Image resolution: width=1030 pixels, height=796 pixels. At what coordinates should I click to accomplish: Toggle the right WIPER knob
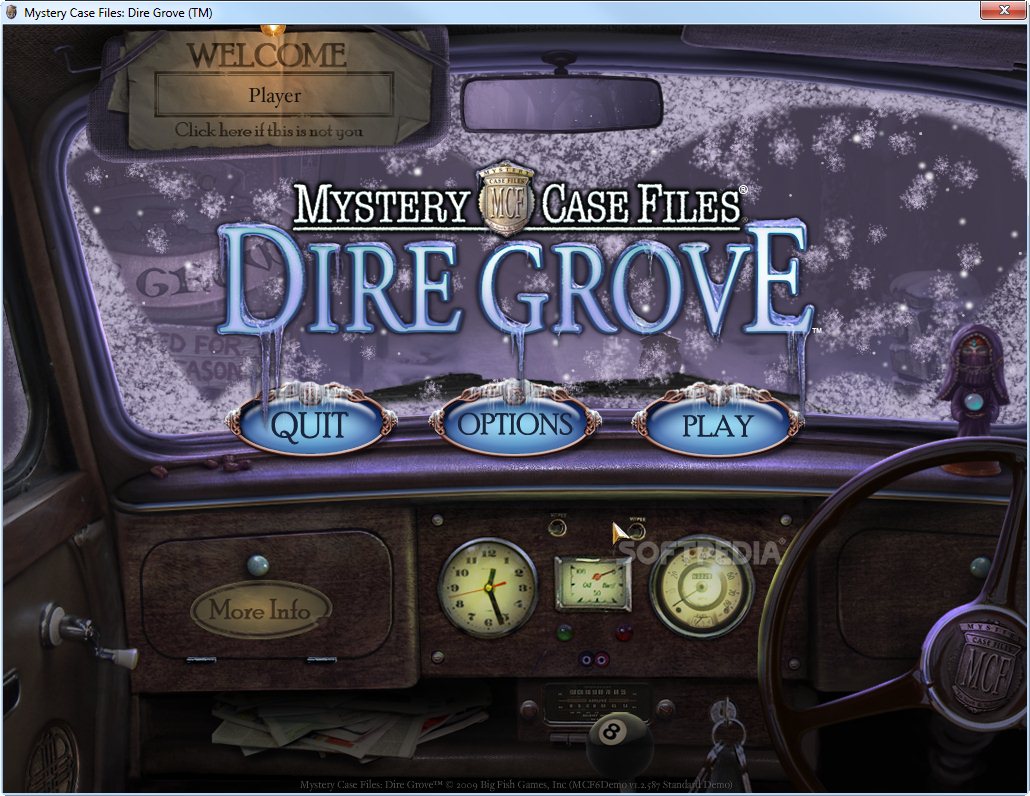point(636,528)
